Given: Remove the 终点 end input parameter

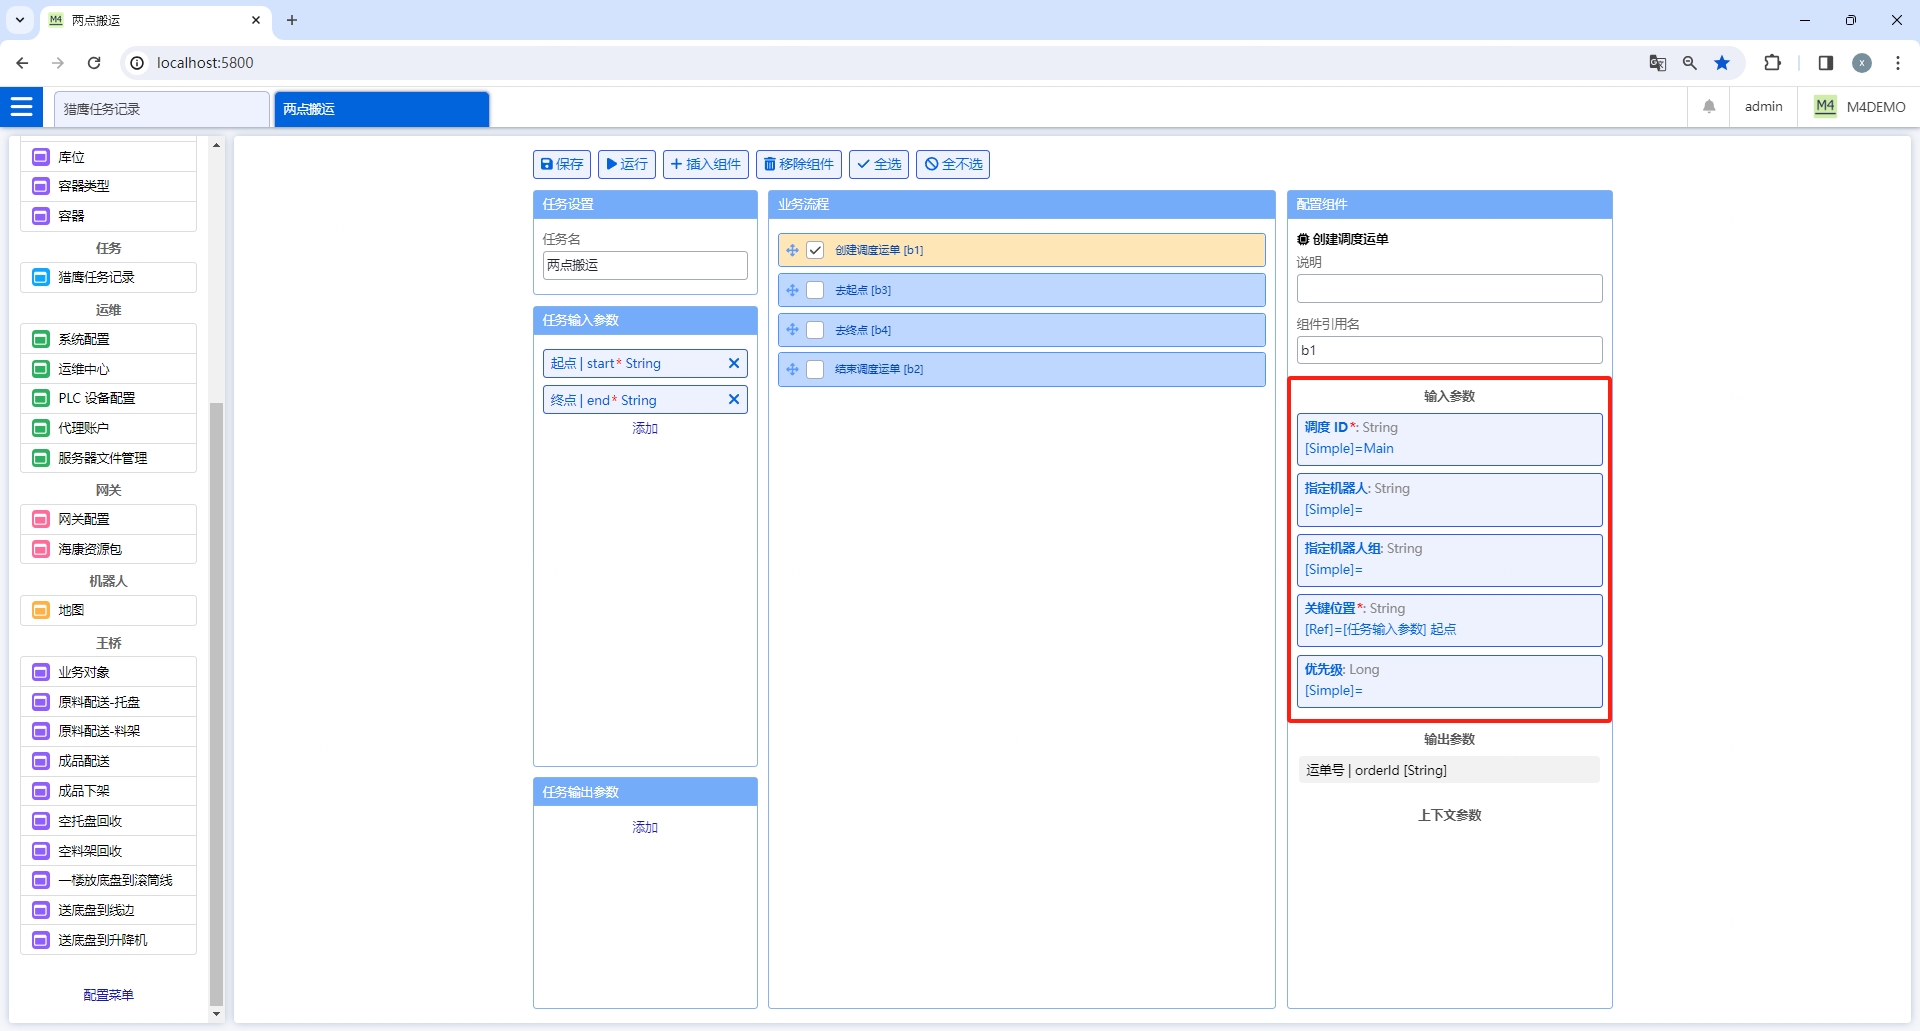Looking at the screenshot, I should click(x=734, y=399).
